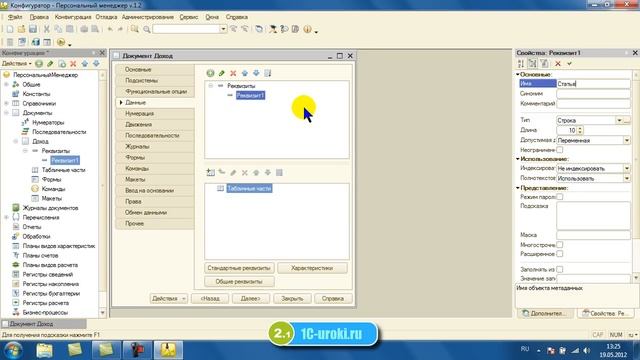The height and width of the screenshot is (360, 640).
Task: Move item down in Configuration panel toolbar
Action: click(96, 64)
